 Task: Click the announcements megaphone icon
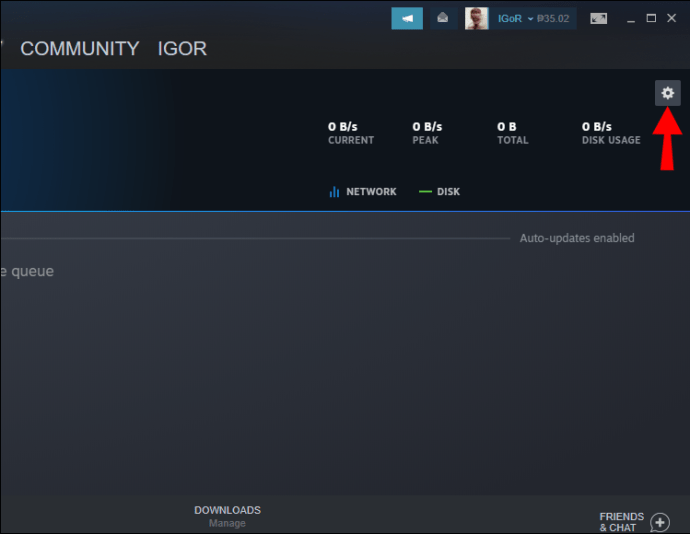point(407,18)
